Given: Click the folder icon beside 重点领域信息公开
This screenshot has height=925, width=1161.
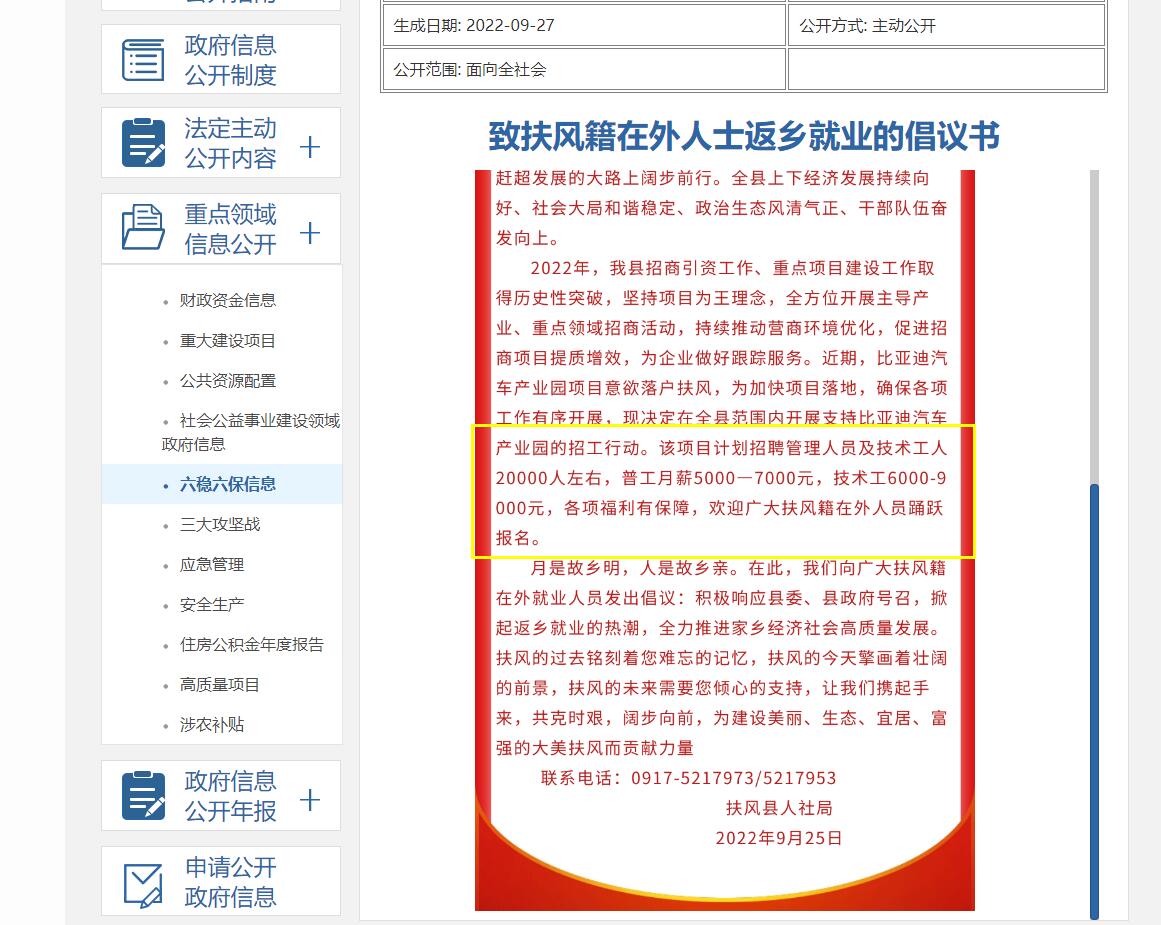Looking at the screenshot, I should pos(143,228).
